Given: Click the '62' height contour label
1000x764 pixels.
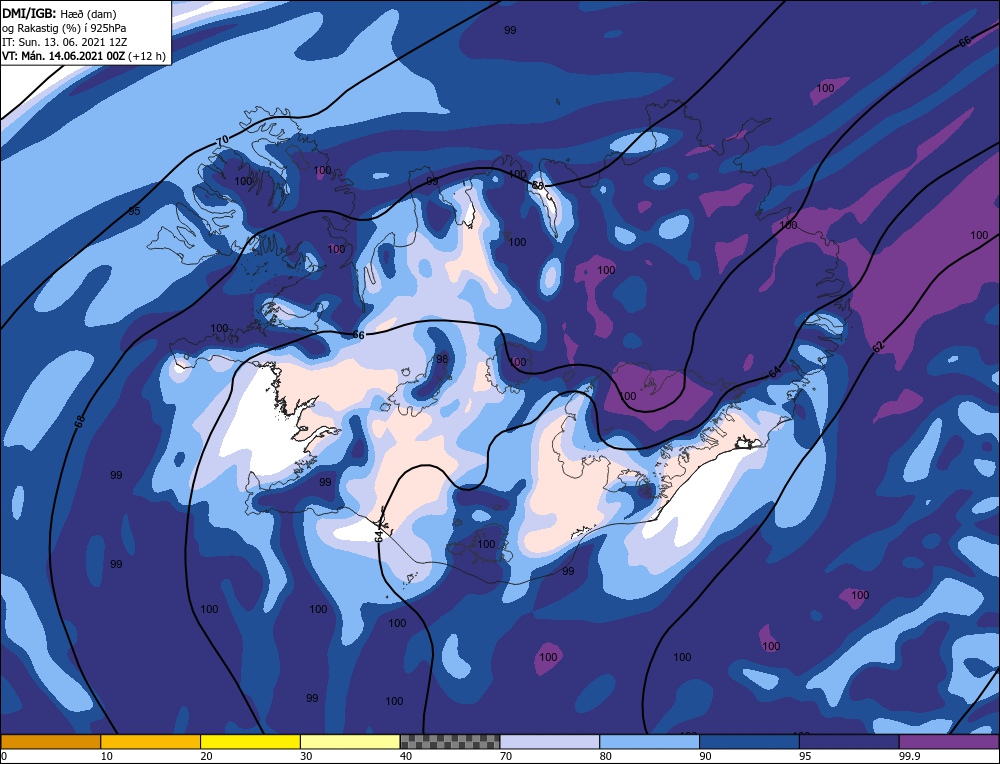Looking at the screenshot, I should (878, 348).
